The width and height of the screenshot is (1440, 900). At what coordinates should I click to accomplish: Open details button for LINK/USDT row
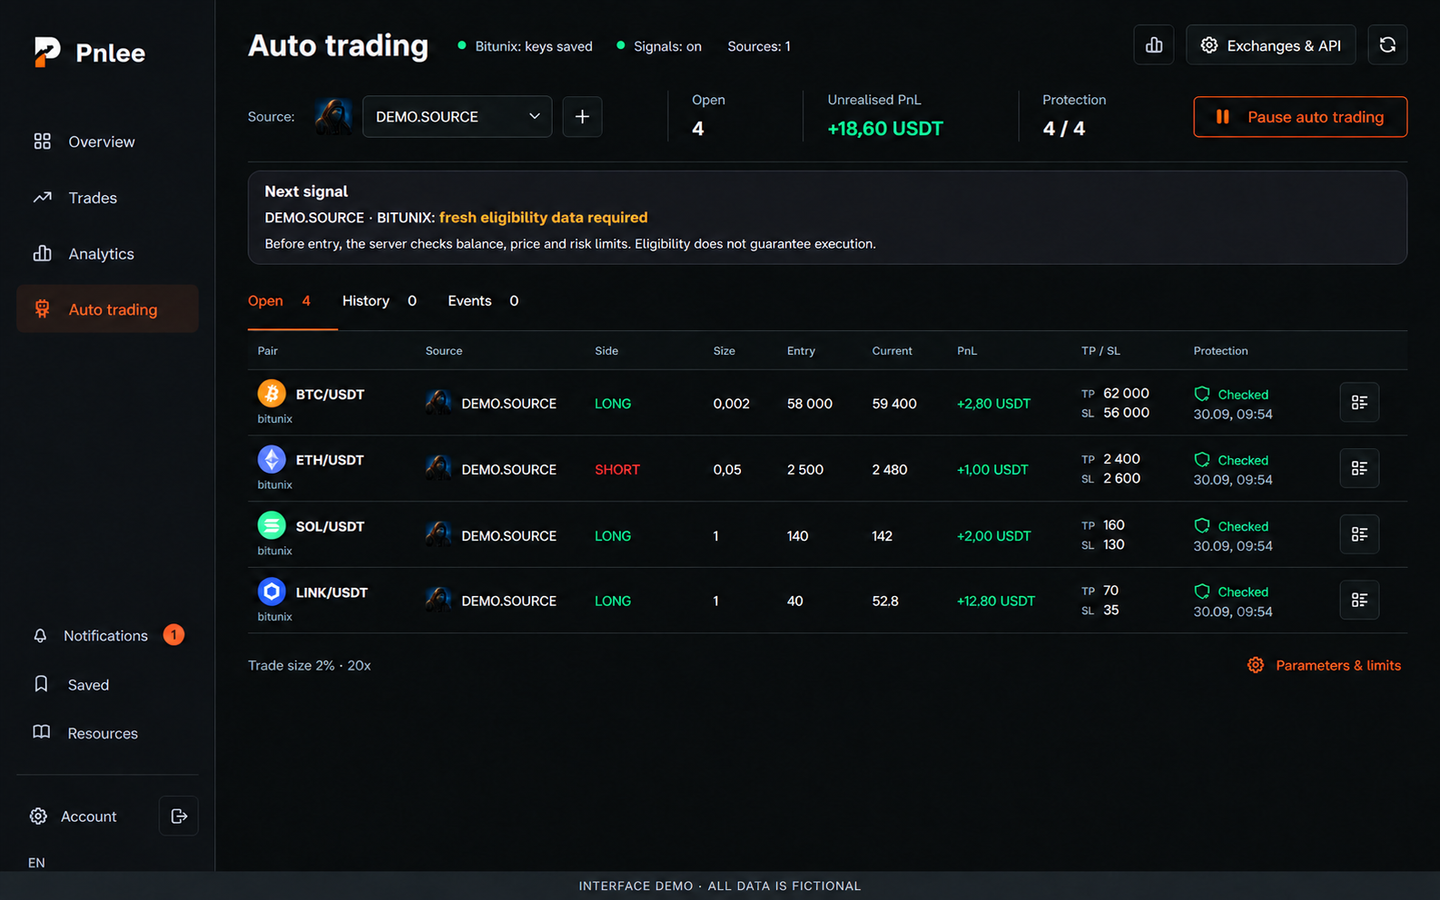[x=1359, y=600]
